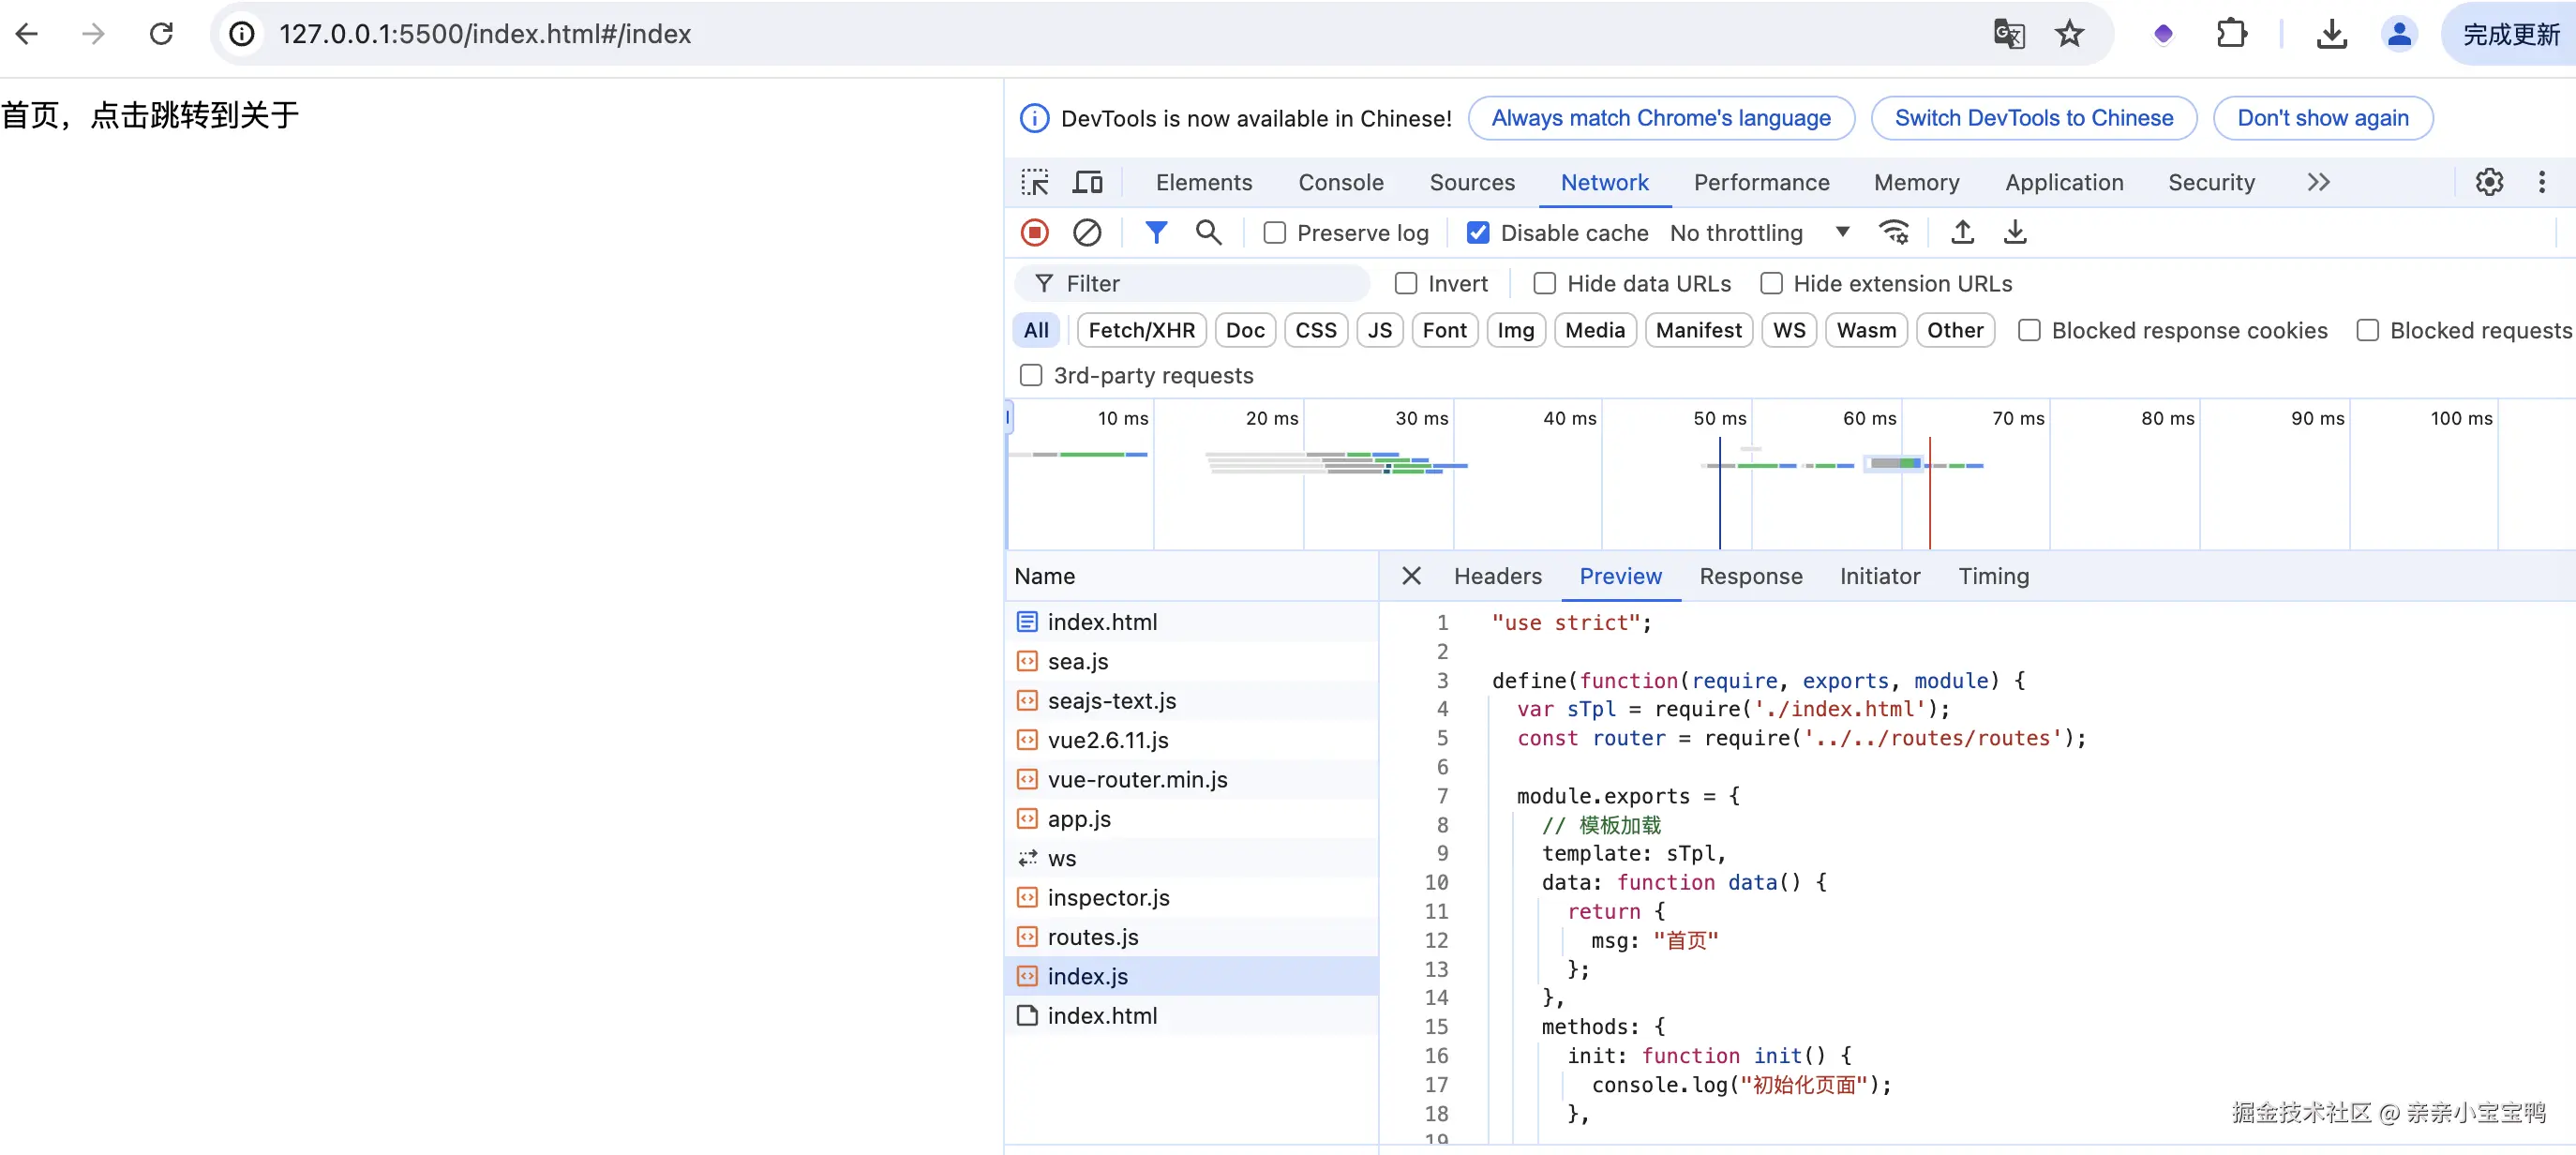Switch to the Console tab
Screen dimensions: 2576x1155
pyautogui.click(x=1340, y=182)
